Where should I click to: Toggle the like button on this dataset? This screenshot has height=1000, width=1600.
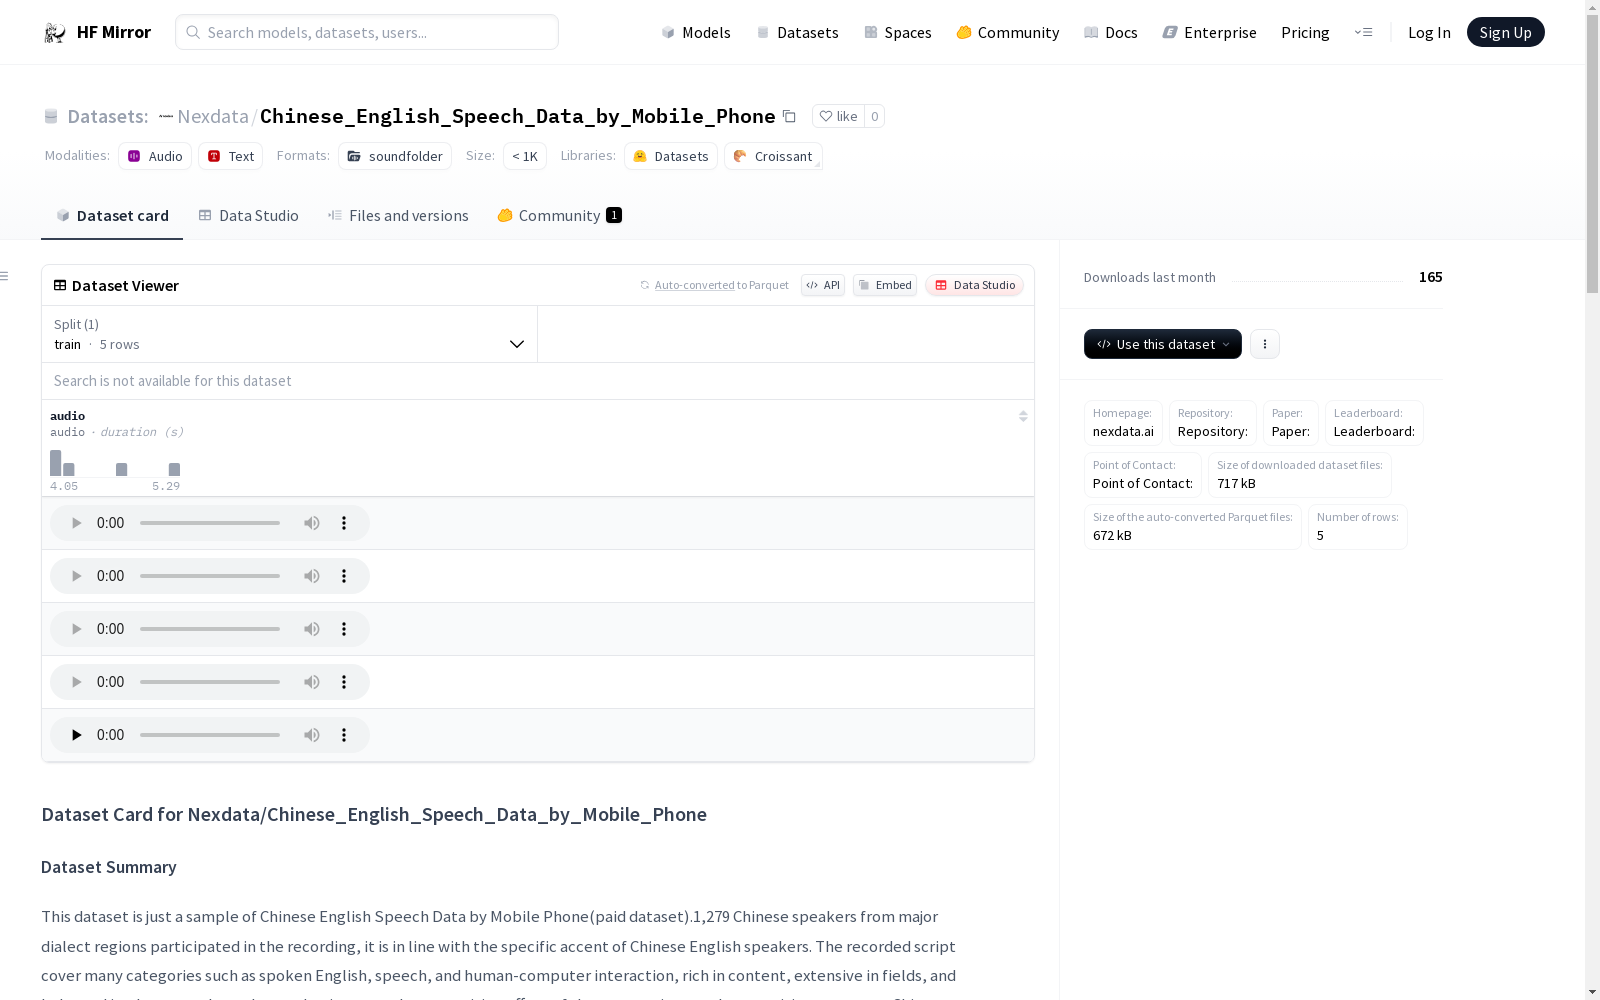coord(839,116)
